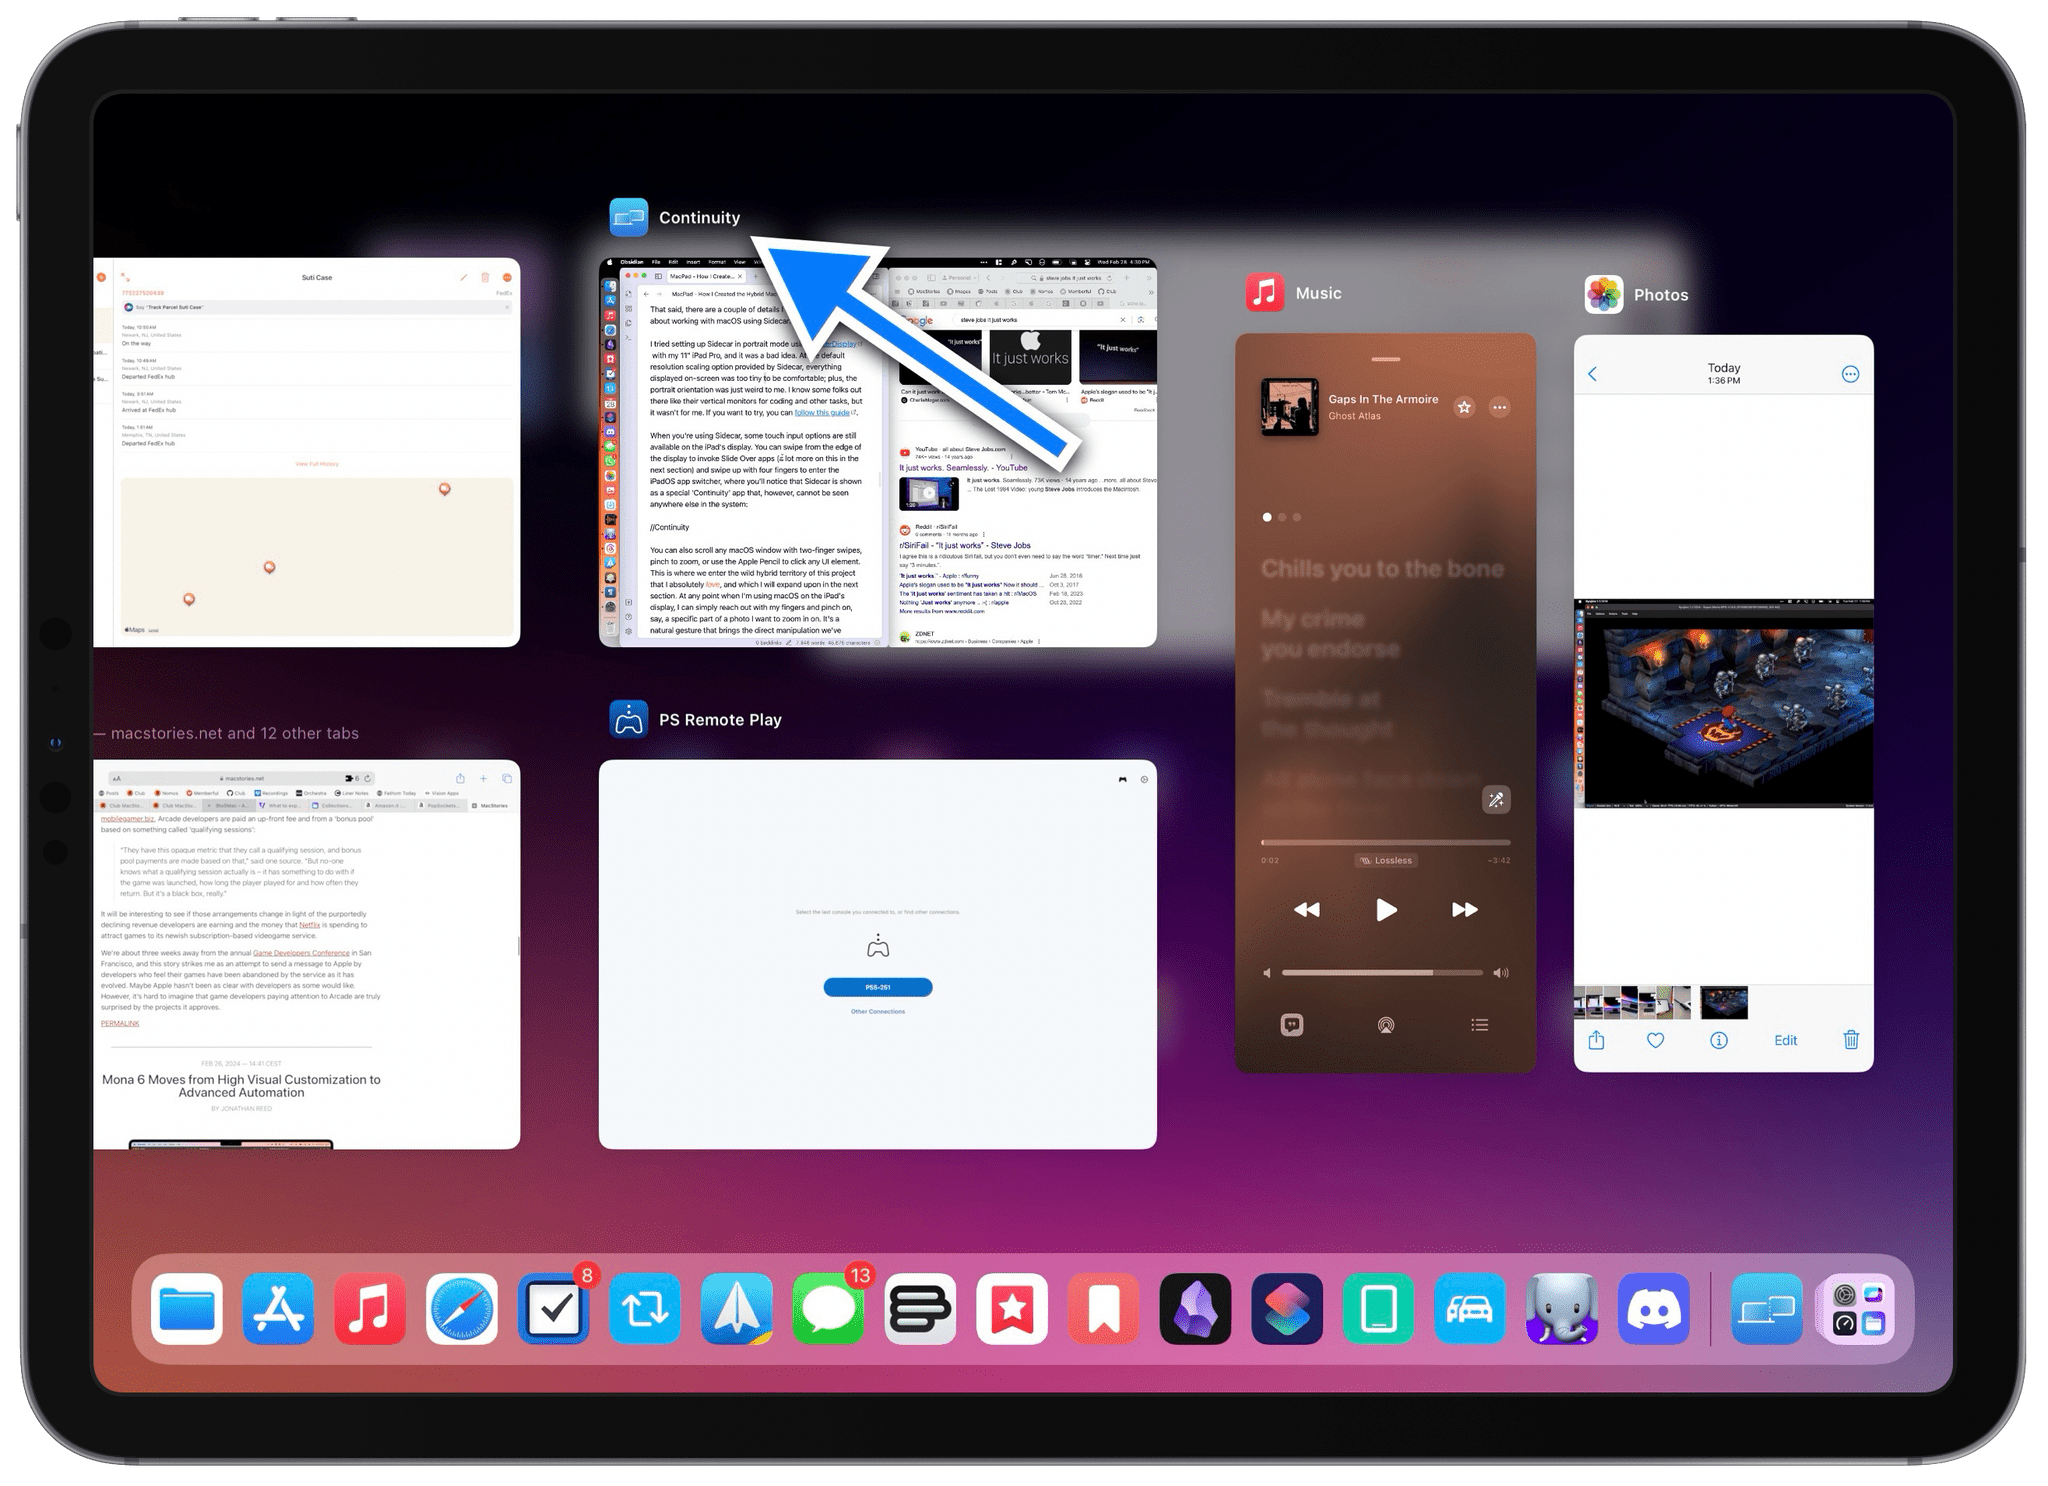Play the song Gaps In The Armoire
Image resolution: width=2048 pixels, height=1486 pixels.
(x=1386, y=909)
